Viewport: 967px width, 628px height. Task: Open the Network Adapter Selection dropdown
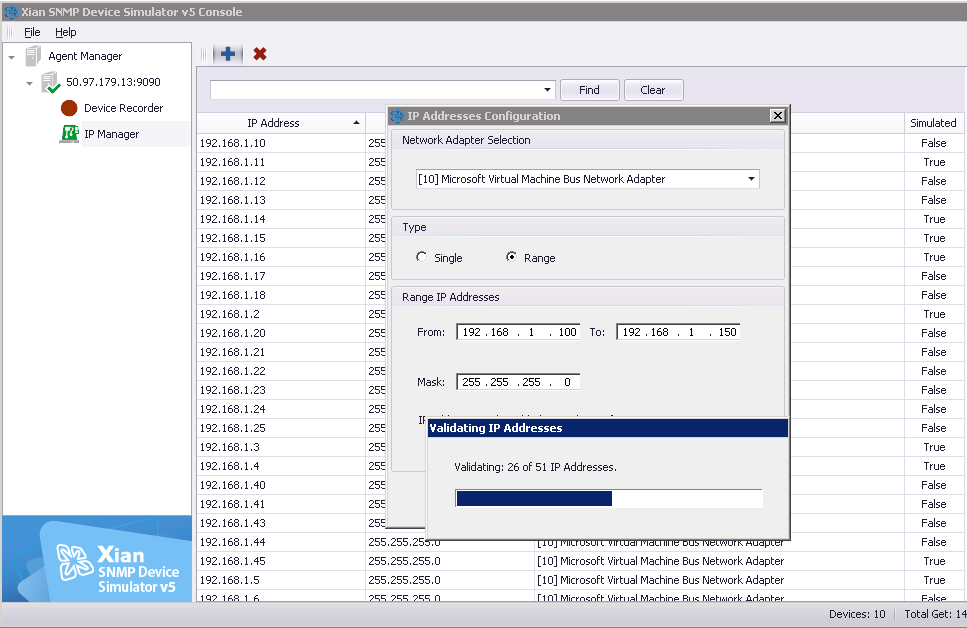pos(751,179)
